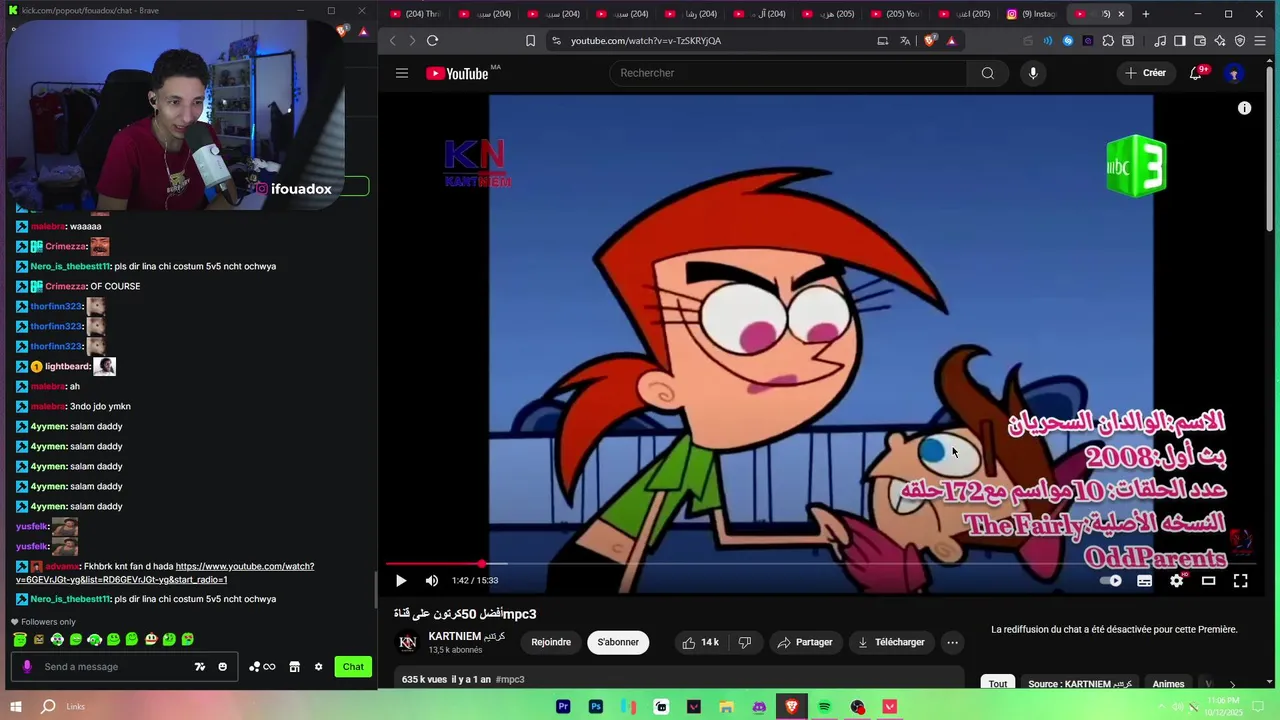Show more filter chips with right chevron
This screenshot has height=720, width=1280.
coord(1232,684)
